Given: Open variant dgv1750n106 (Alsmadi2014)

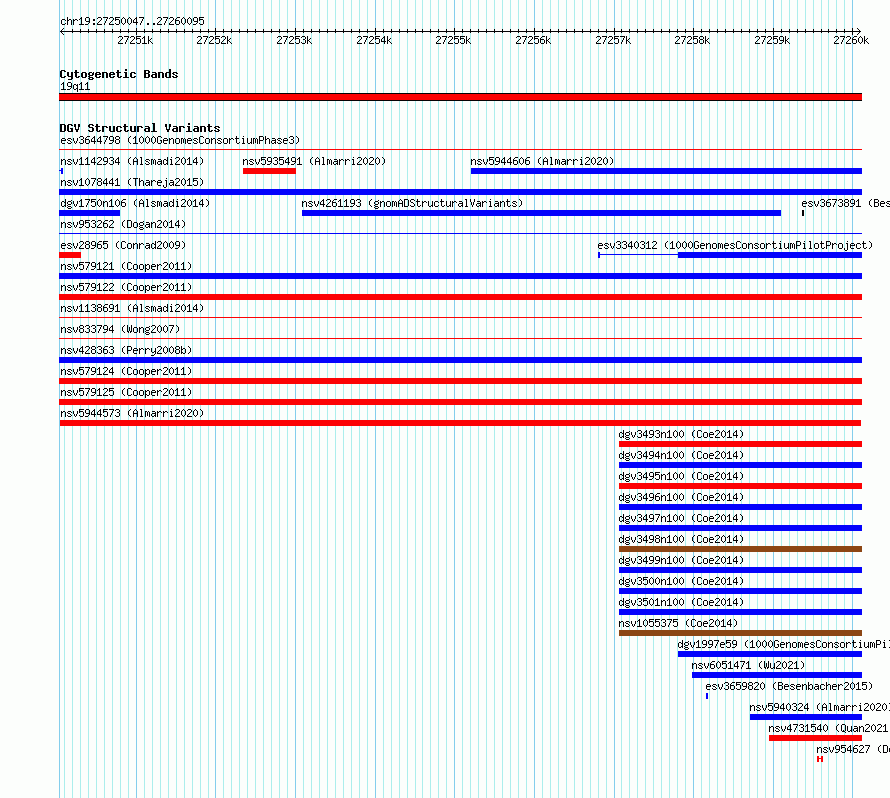Looking at the screenshot, I should tap(135, 203).
